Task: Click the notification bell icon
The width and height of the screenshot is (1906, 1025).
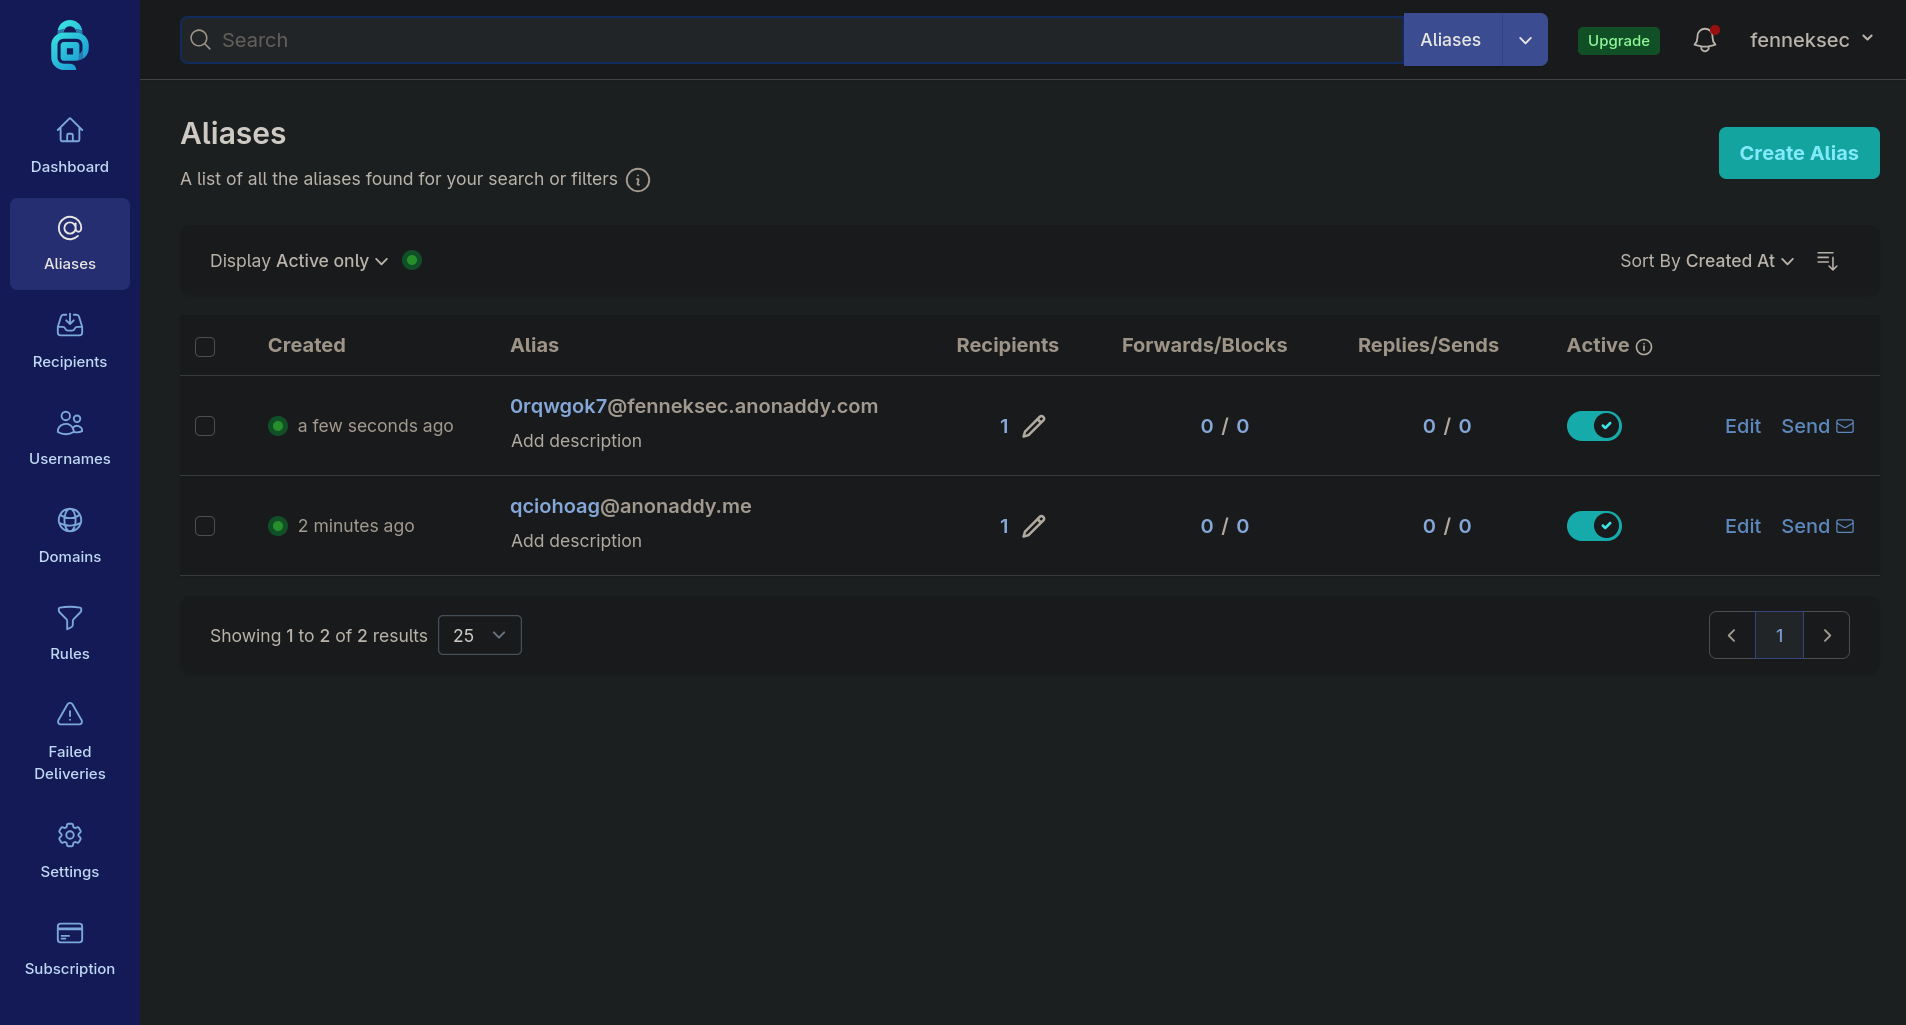Action: pos(1705,40)
